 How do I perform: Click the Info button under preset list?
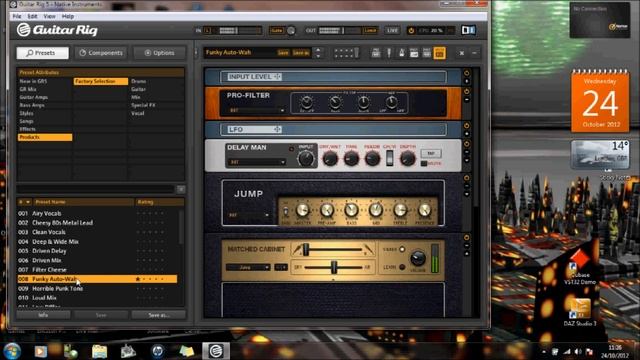(43, 315)
